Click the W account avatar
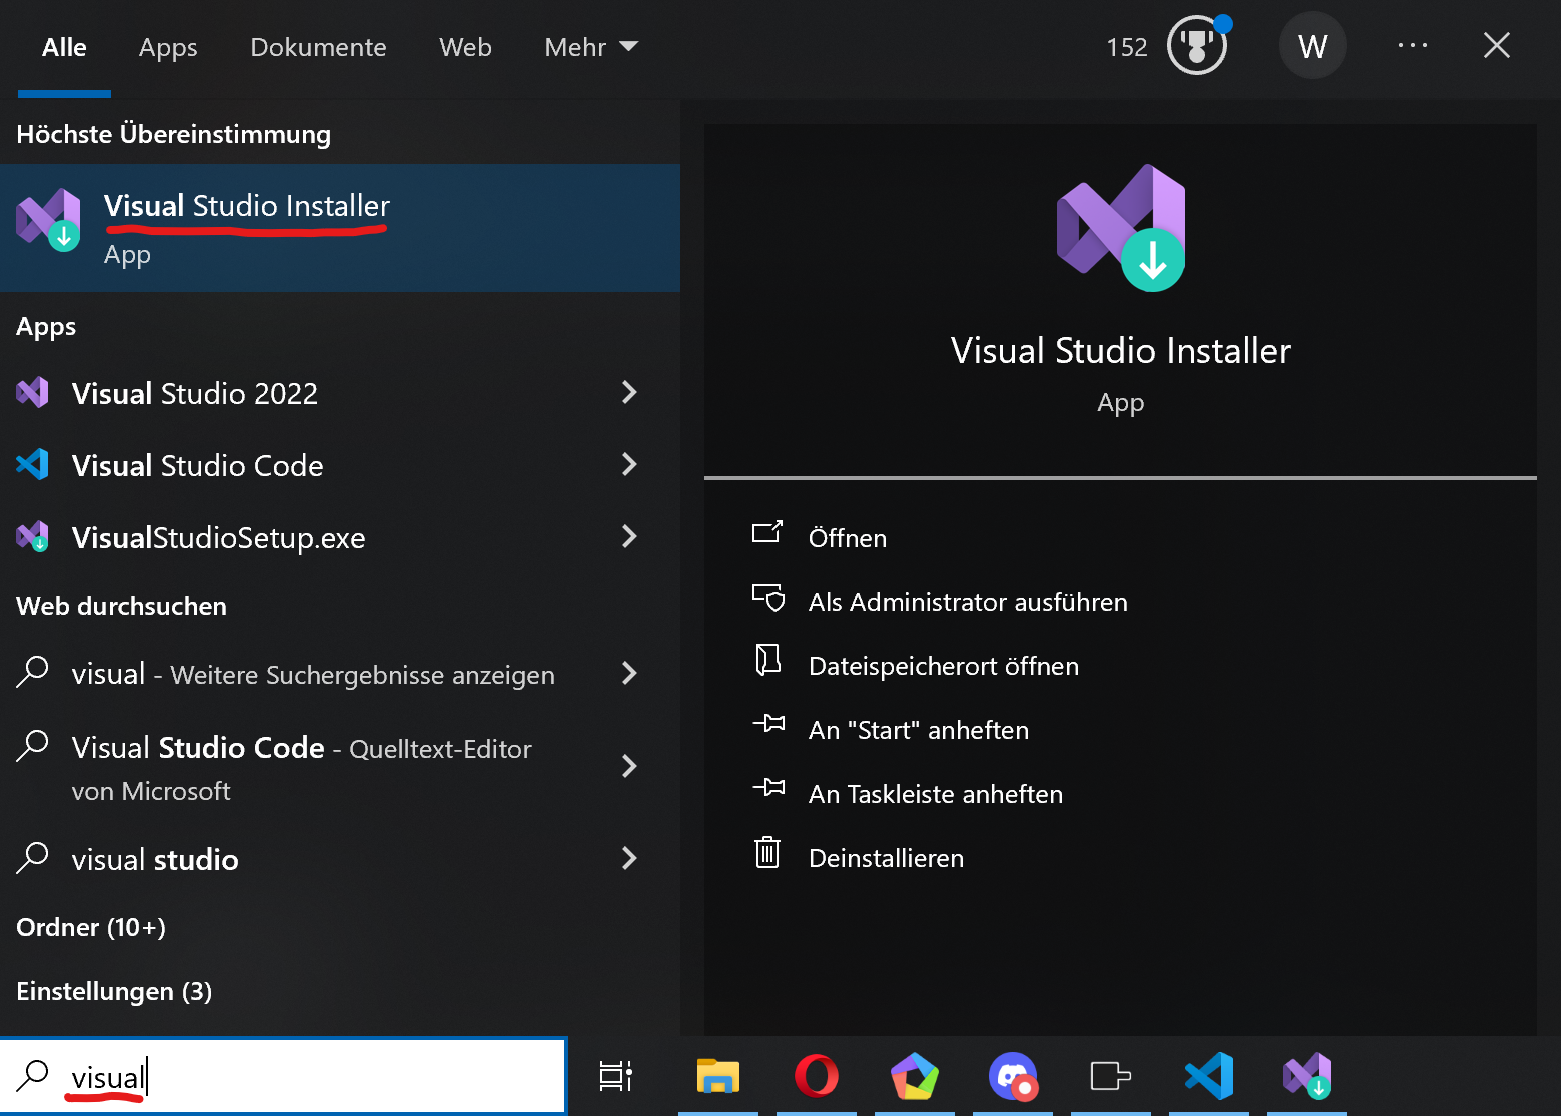1561x1116 pixels. 1312,46
